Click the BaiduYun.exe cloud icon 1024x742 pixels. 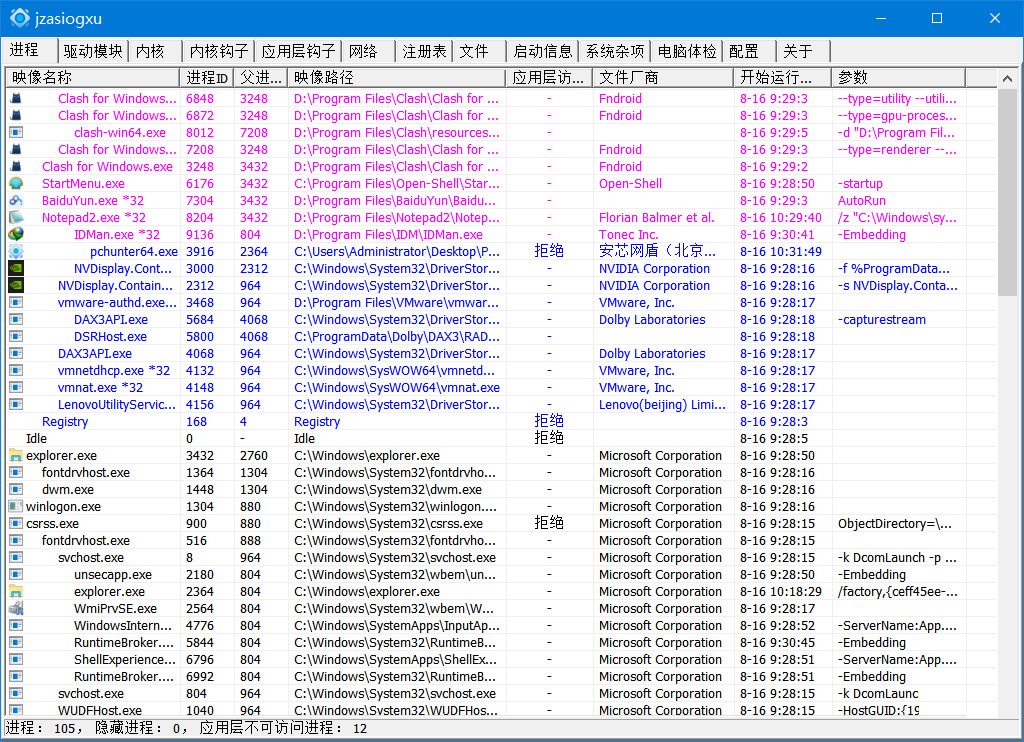16,201
